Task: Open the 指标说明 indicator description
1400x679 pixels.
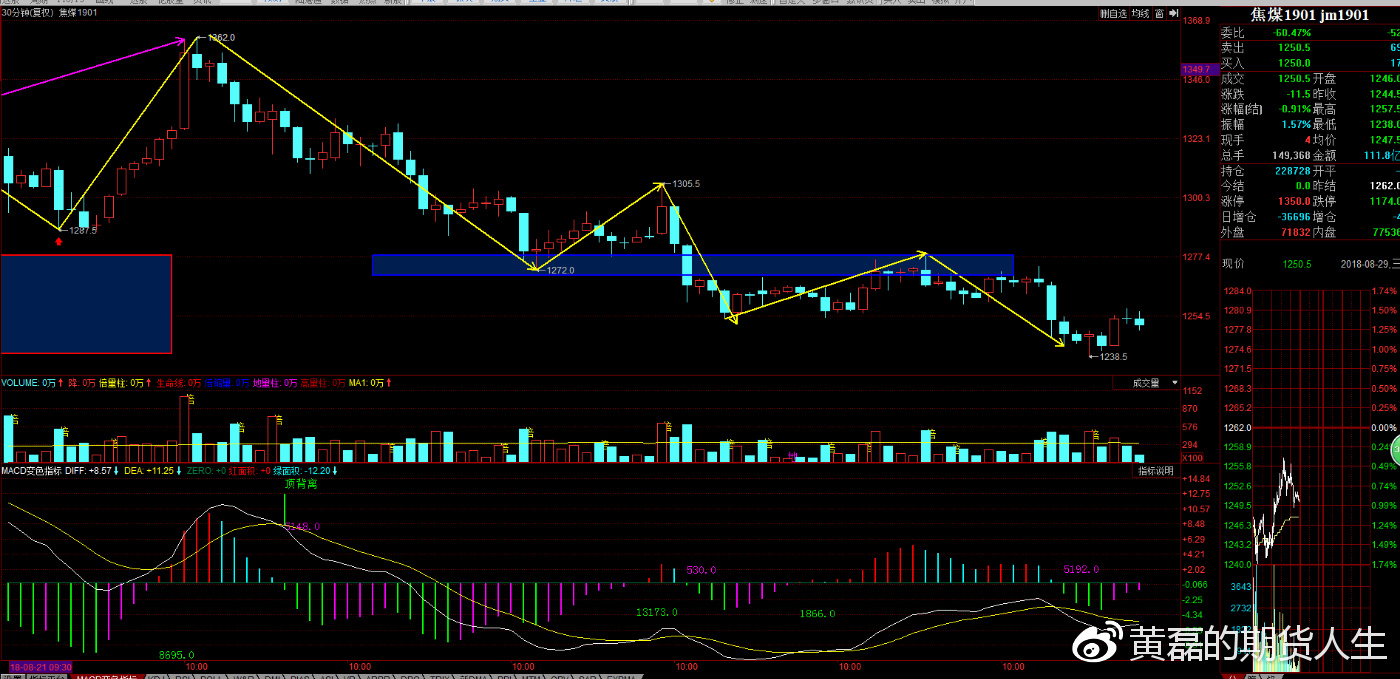Action: (x=1157, y=470)
